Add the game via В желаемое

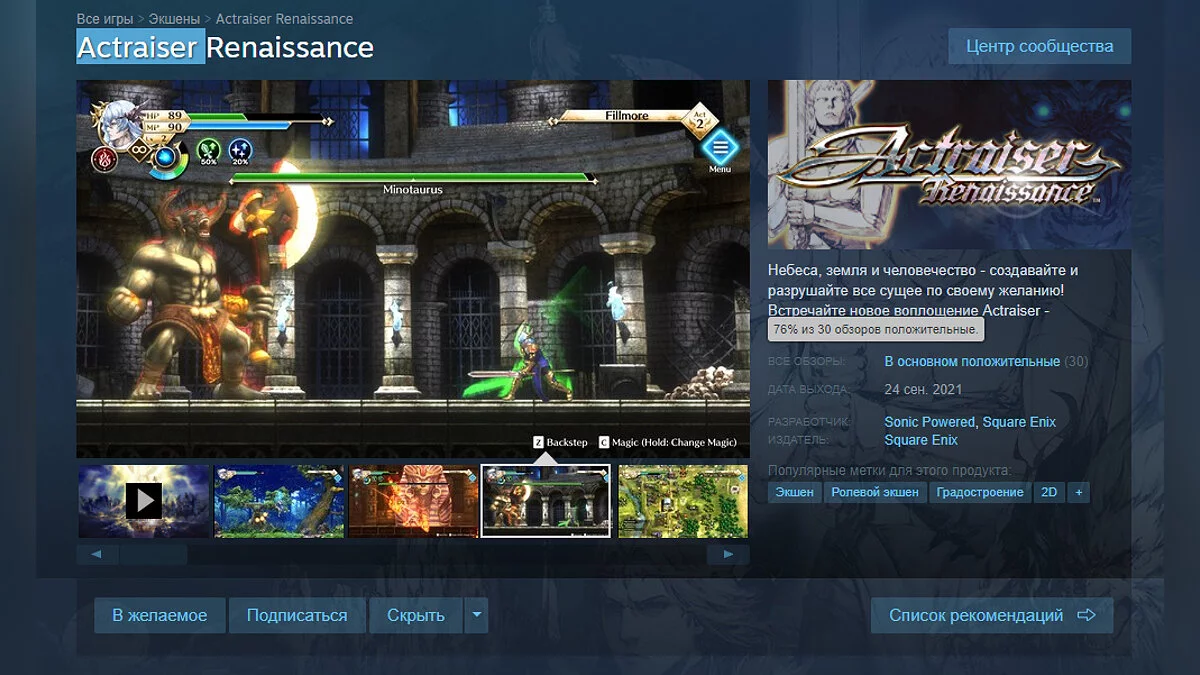[x=160, y=615]
